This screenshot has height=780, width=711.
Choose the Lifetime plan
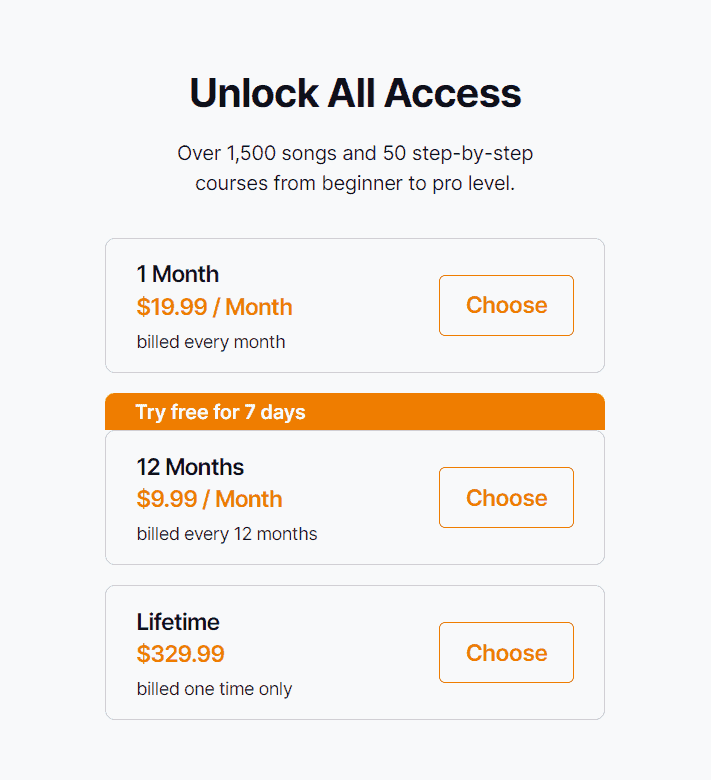[x=506, y=653]
